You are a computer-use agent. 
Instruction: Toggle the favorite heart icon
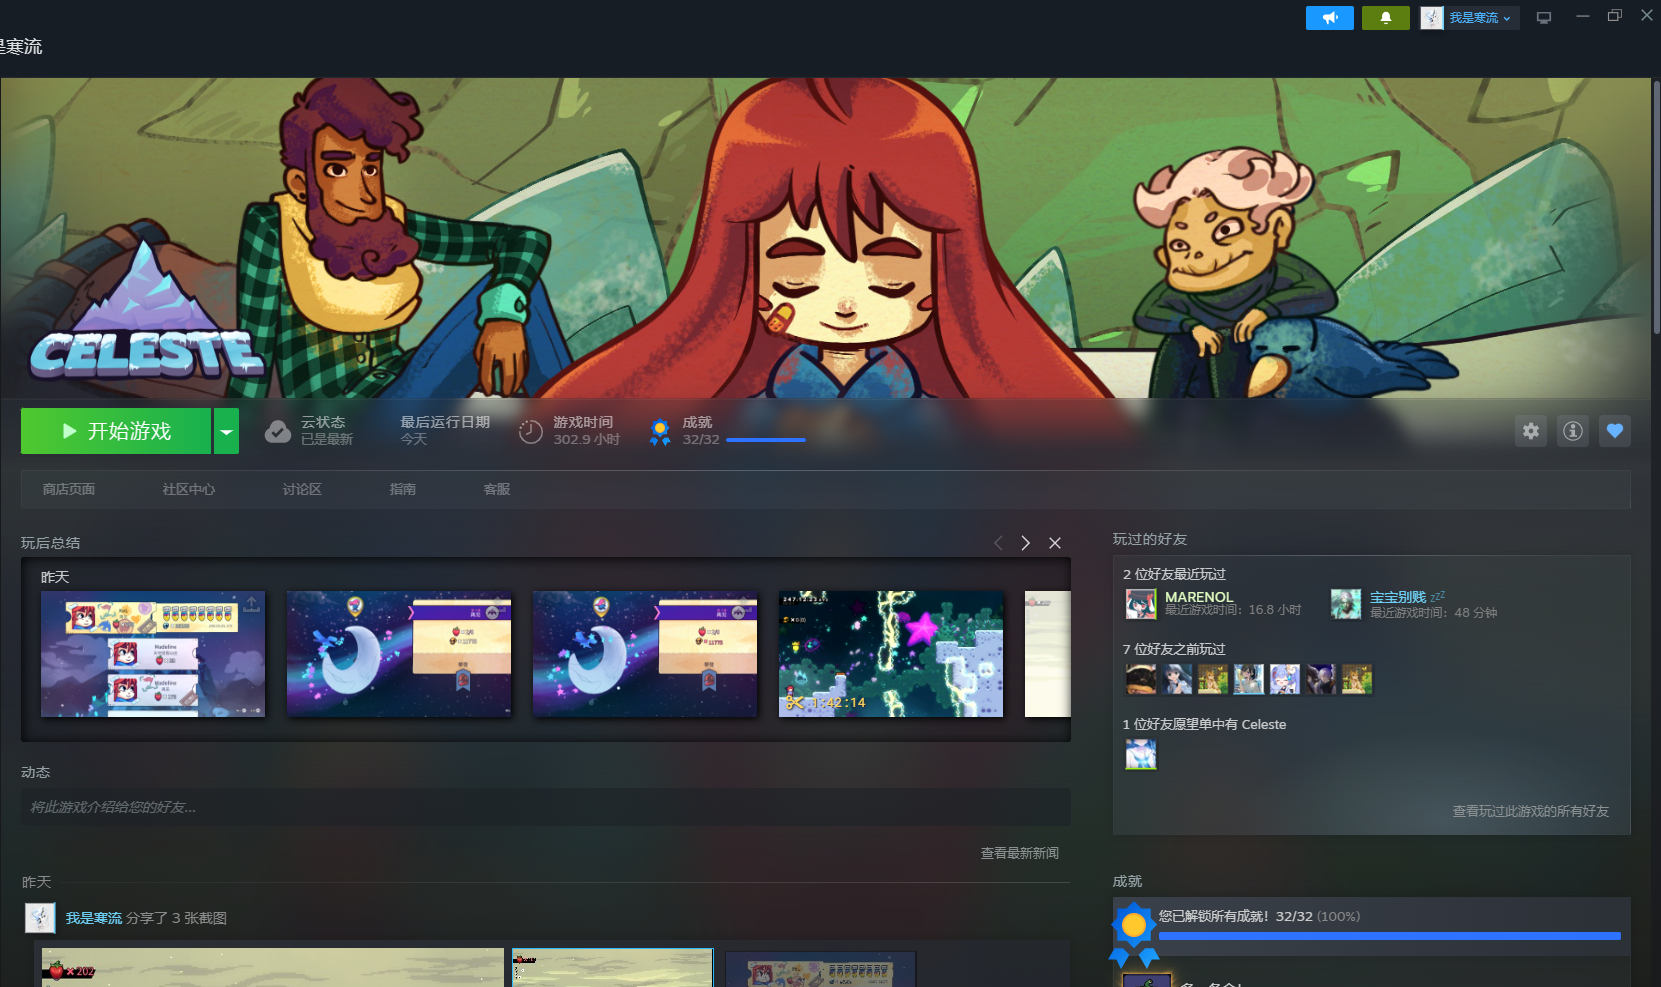(1614, 431)
